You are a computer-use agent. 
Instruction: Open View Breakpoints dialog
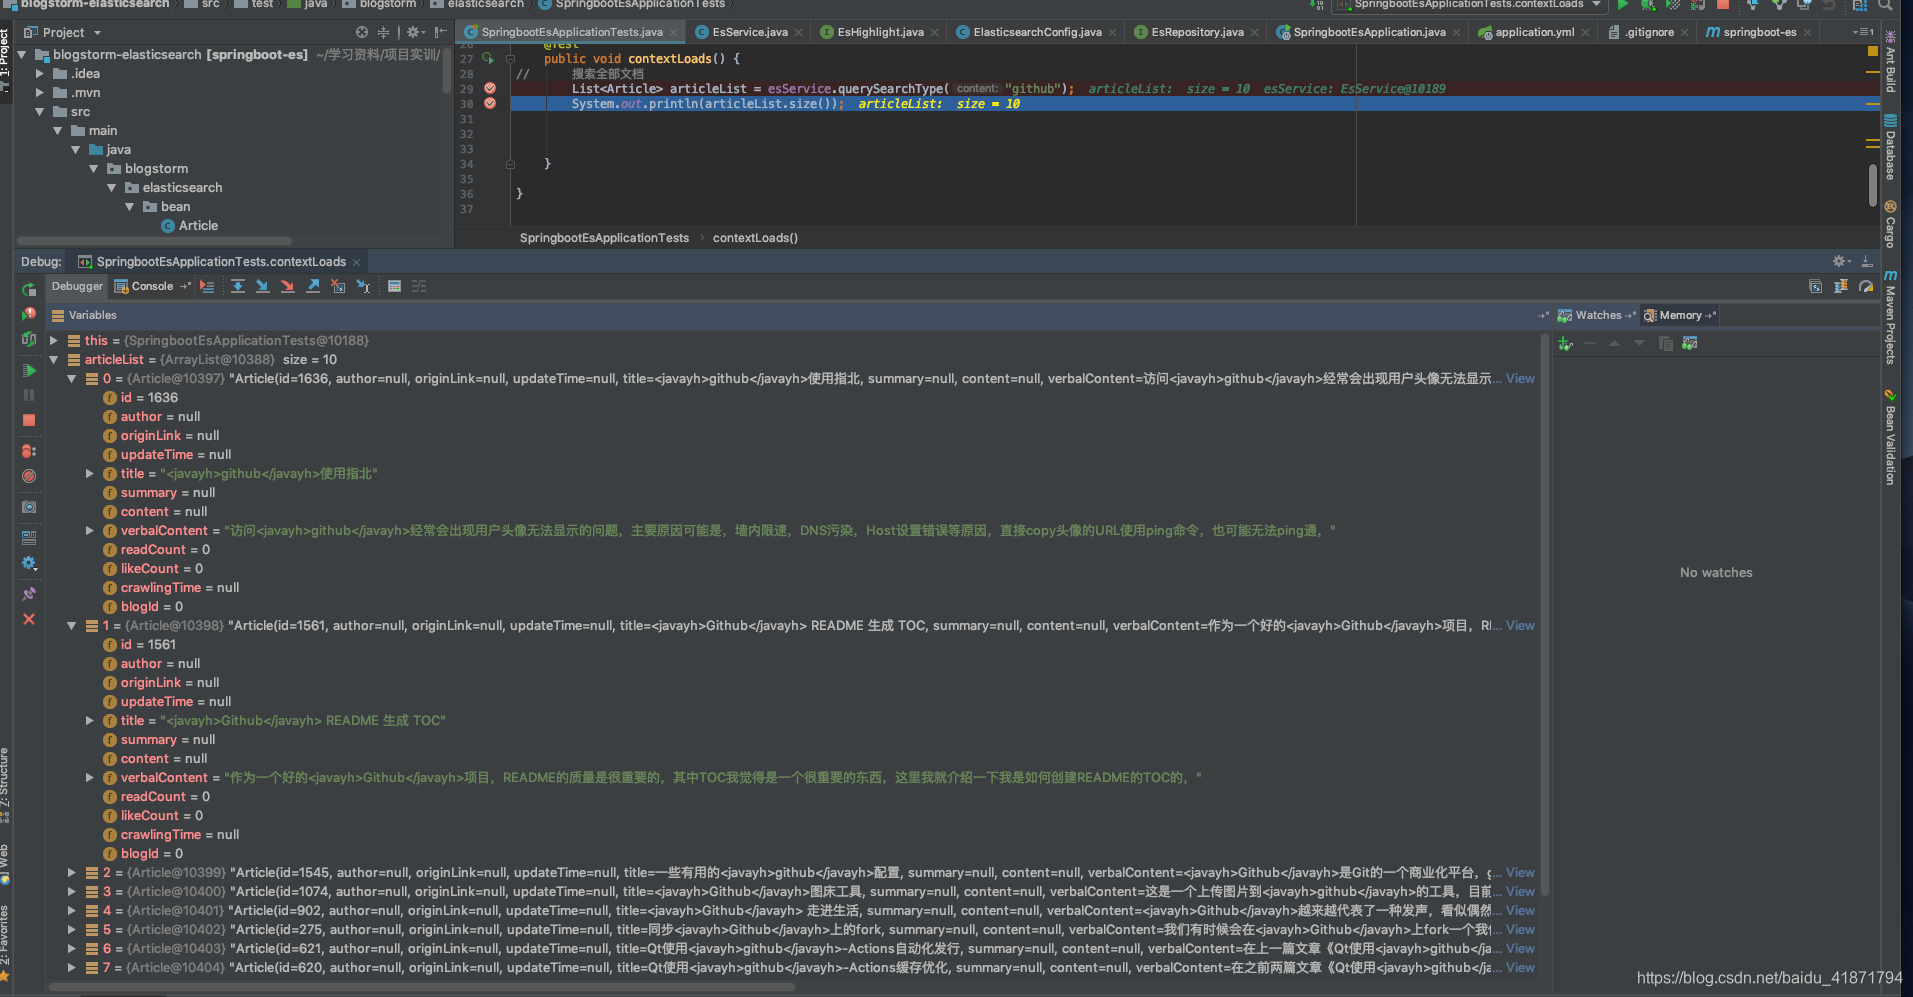pos(29,451)
